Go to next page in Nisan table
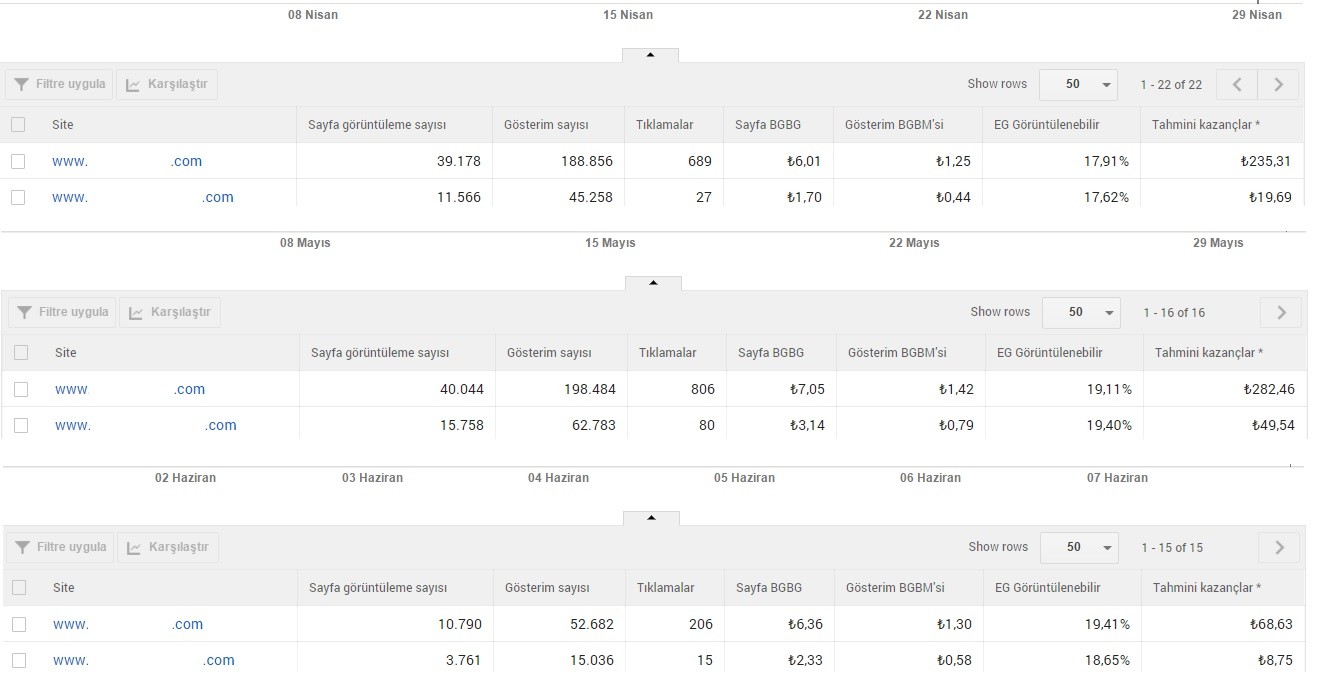The width and height of the screenshot is (1321, 689). (1278, 85)
